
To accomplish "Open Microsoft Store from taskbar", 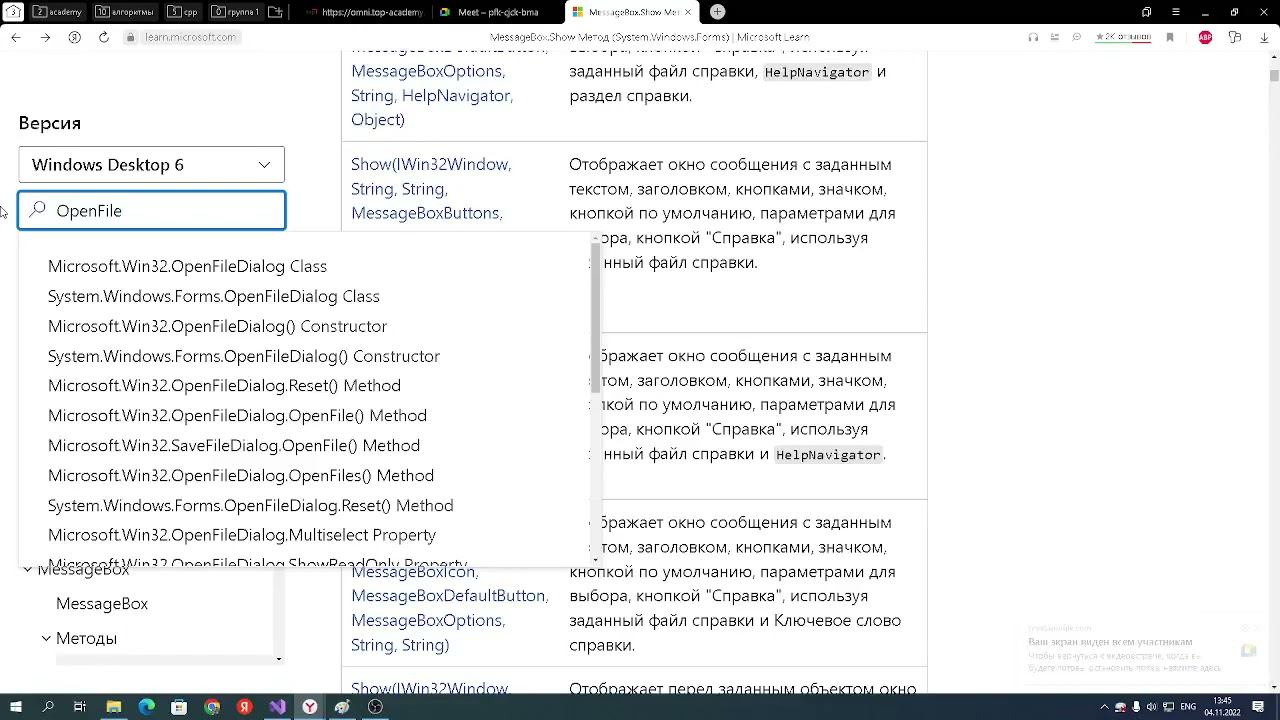I will (x=179, y=707).
